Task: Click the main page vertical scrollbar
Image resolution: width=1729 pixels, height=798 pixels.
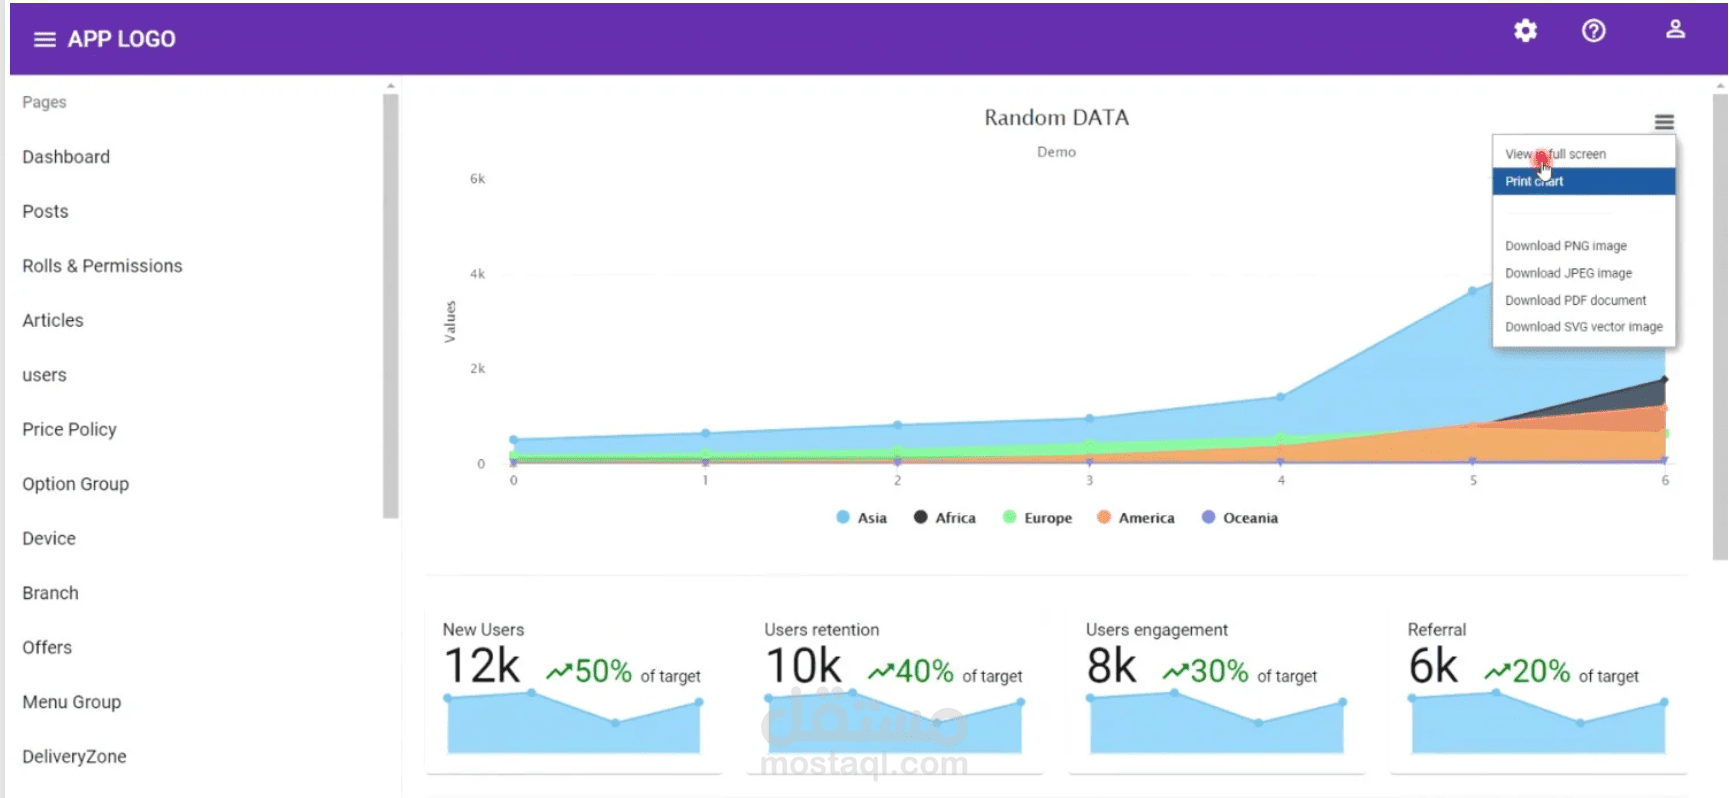Action: pyautogui.click(x=1720, y=327)
